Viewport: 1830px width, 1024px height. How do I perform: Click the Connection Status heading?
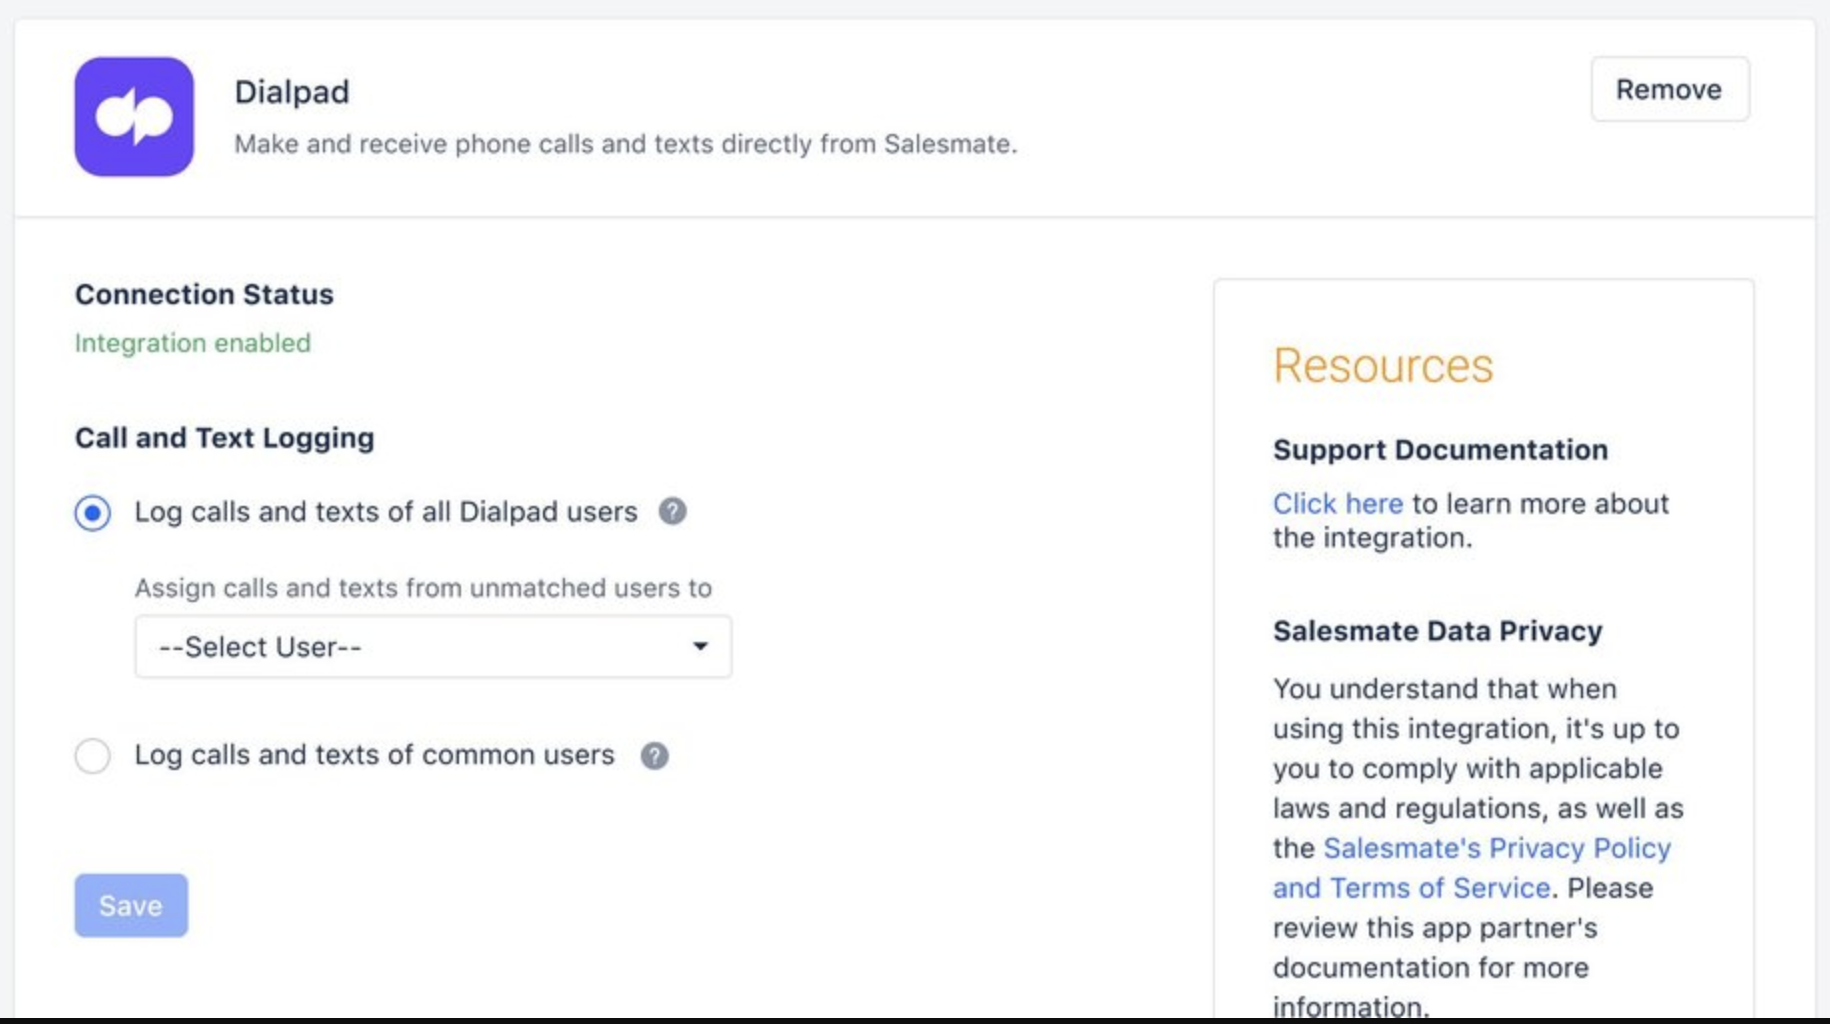tap(204, 294)
